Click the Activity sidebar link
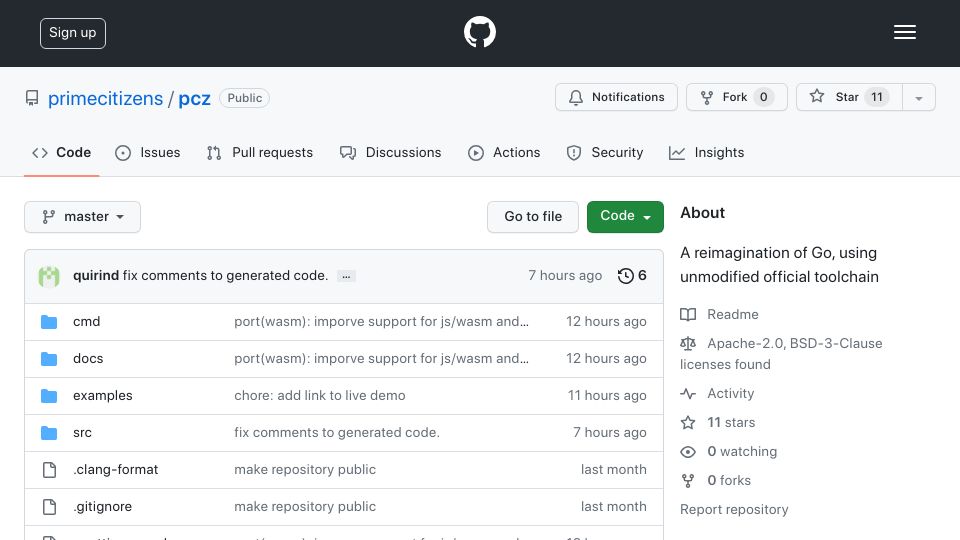Viewport: 960px width, 540px height. pyautogui.click(x=730, y=393)
